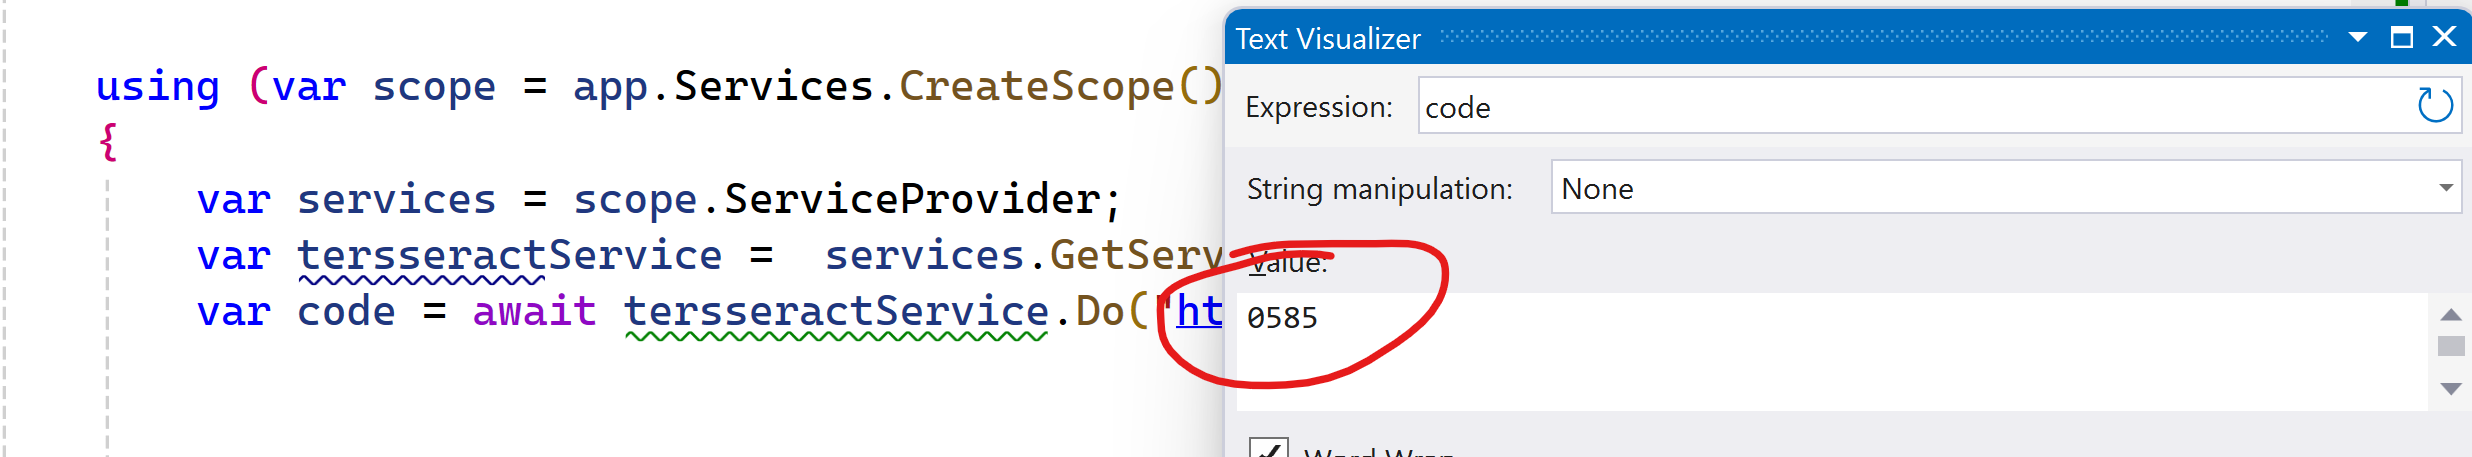
Task: Click the code variable name in editor
Action: pyautogui.click(x=346, y=312)
